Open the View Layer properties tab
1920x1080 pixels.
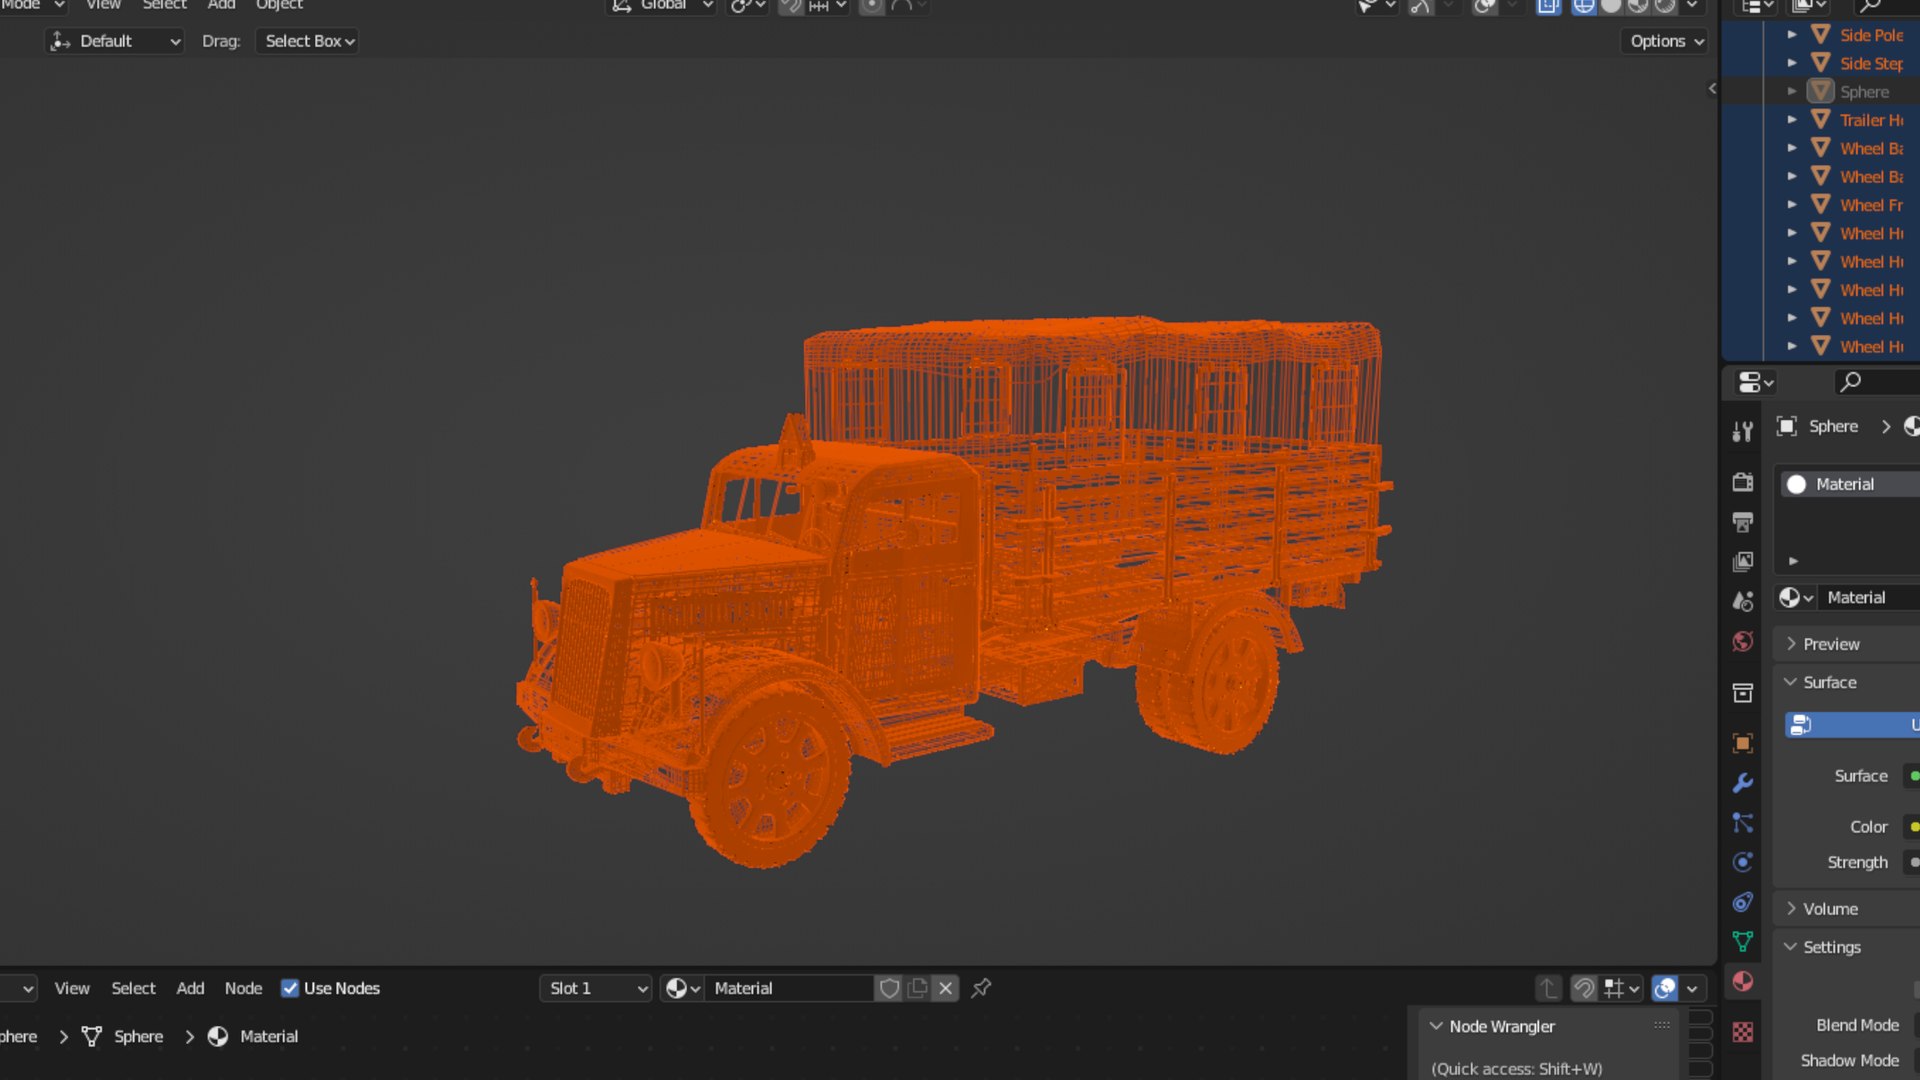[x=1742, y=562]
